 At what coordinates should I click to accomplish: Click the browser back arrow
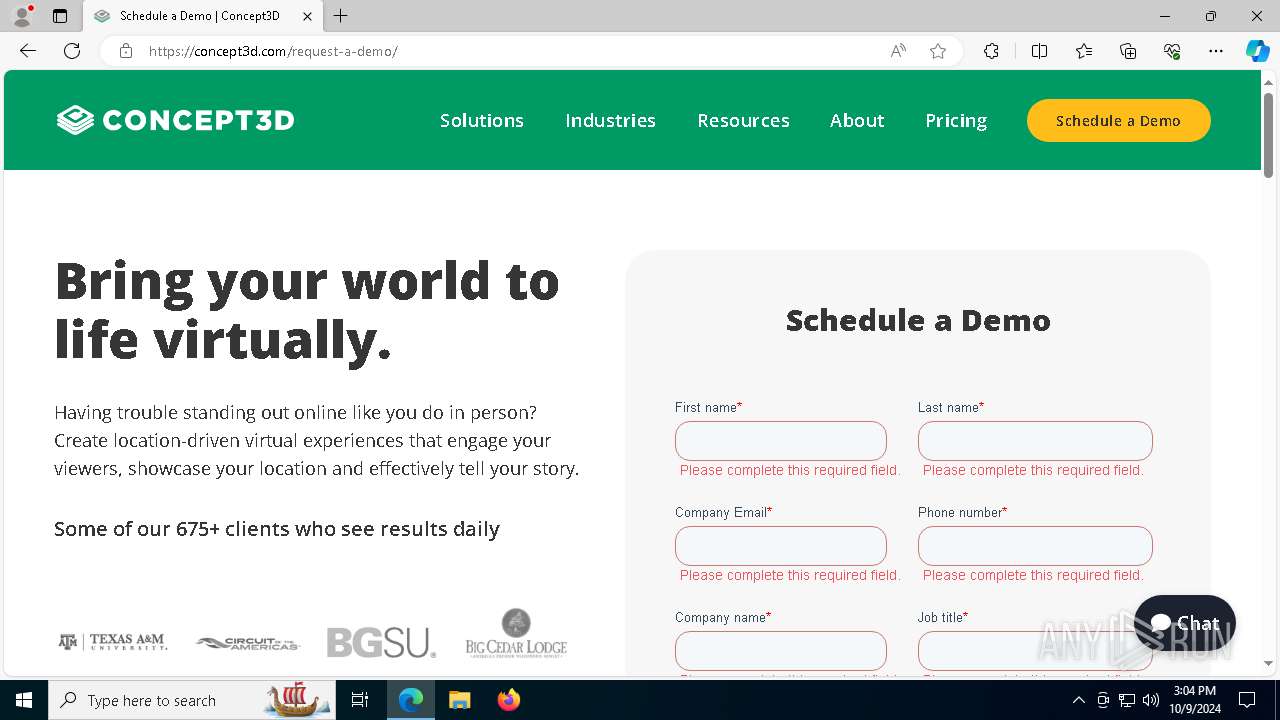point(28,51)
